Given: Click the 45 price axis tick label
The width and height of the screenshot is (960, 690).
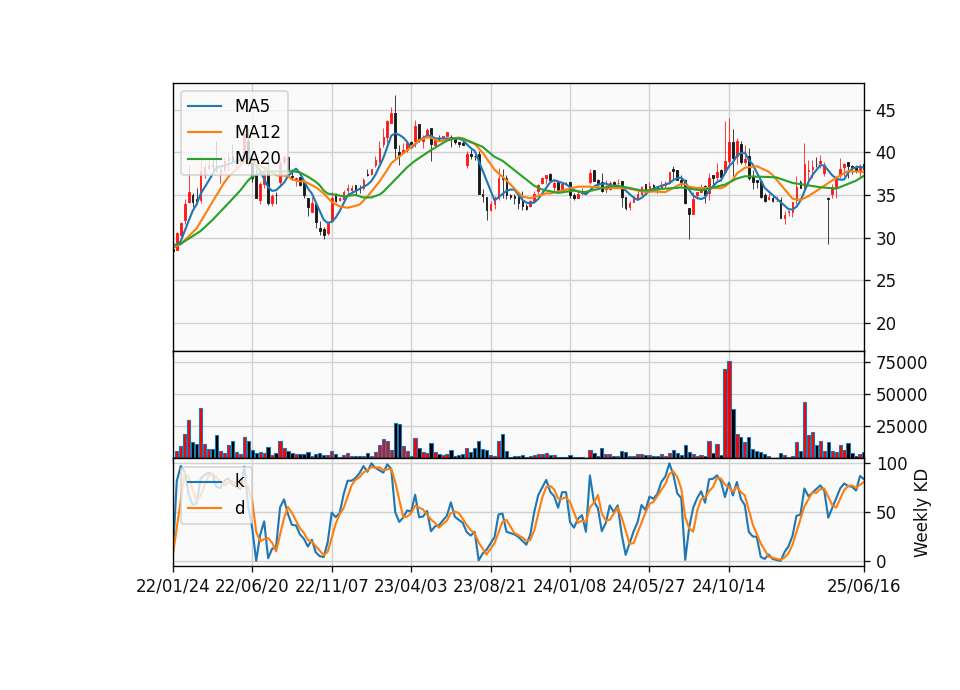Looking at the screenshot, I should (885, 111).
